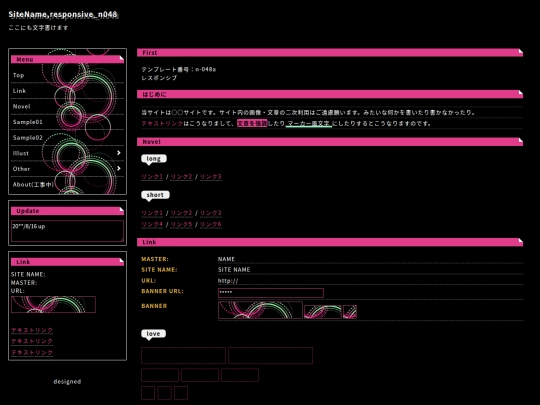Click the long speech-bubble label
The width and height of the screenshot is (540, 405).
tap(154, 158)
